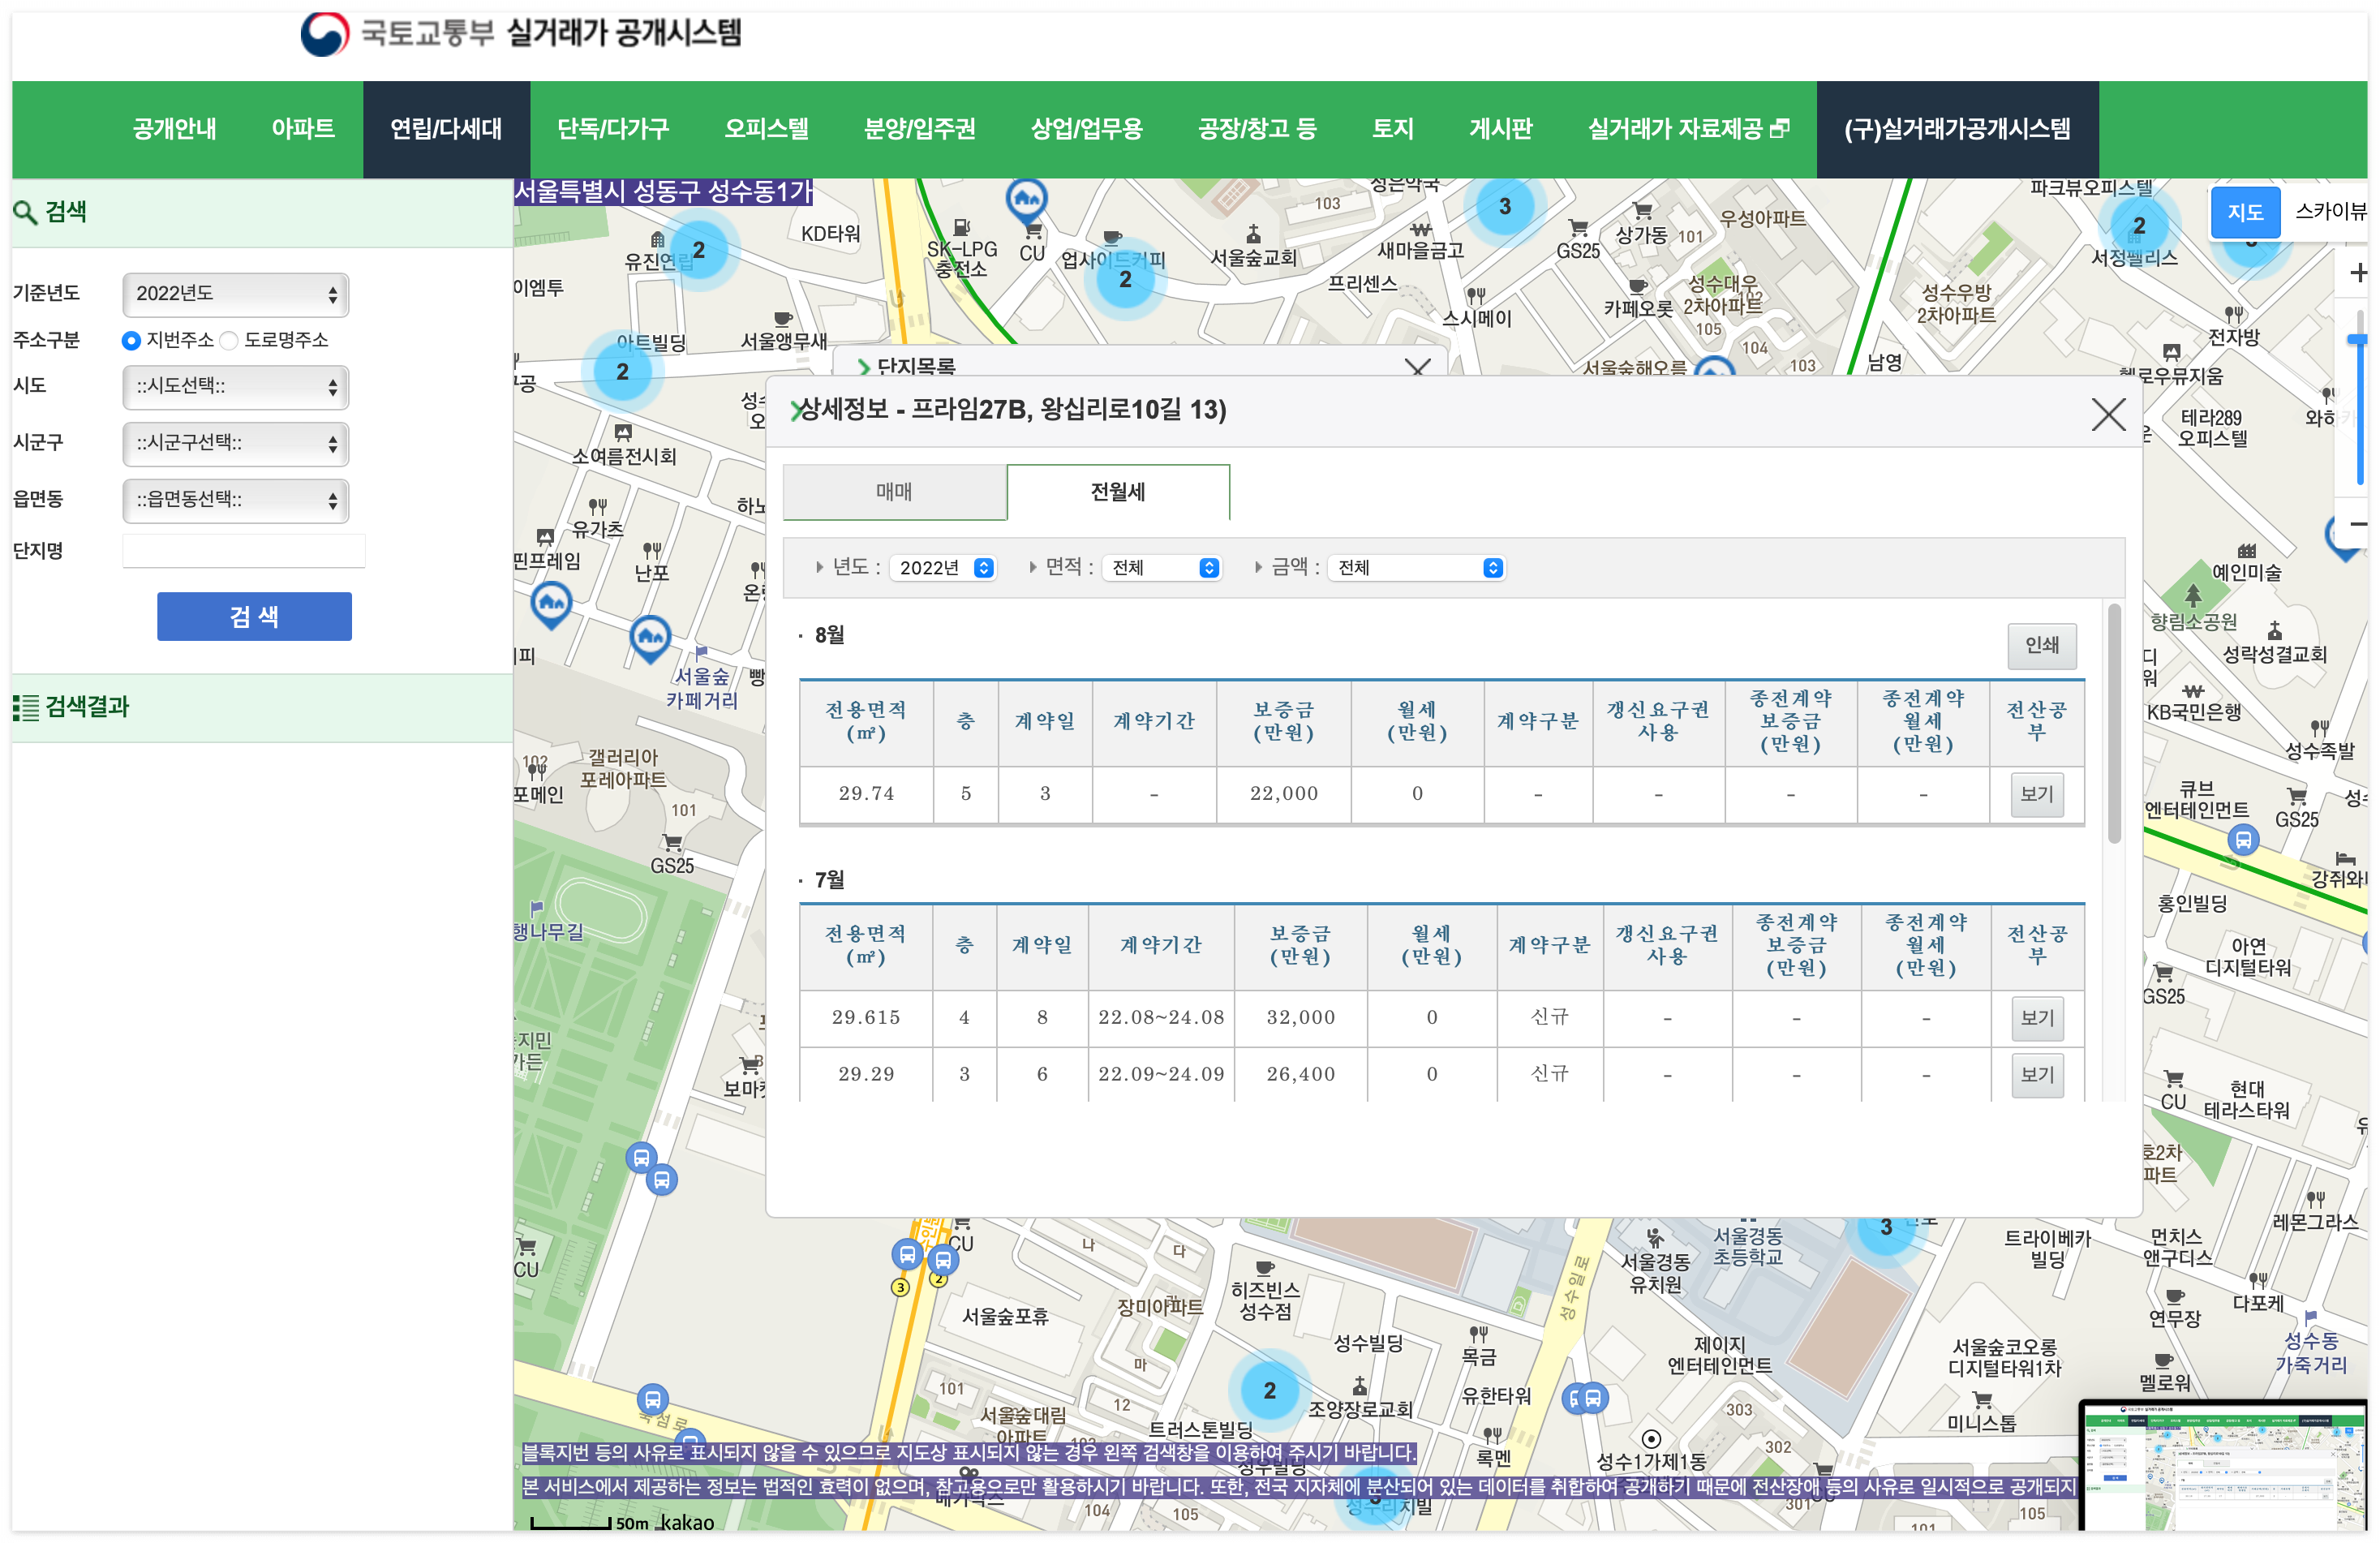Open 토지 menu
This screenshot has height=1543, width=2380.
pos(1392,129)
